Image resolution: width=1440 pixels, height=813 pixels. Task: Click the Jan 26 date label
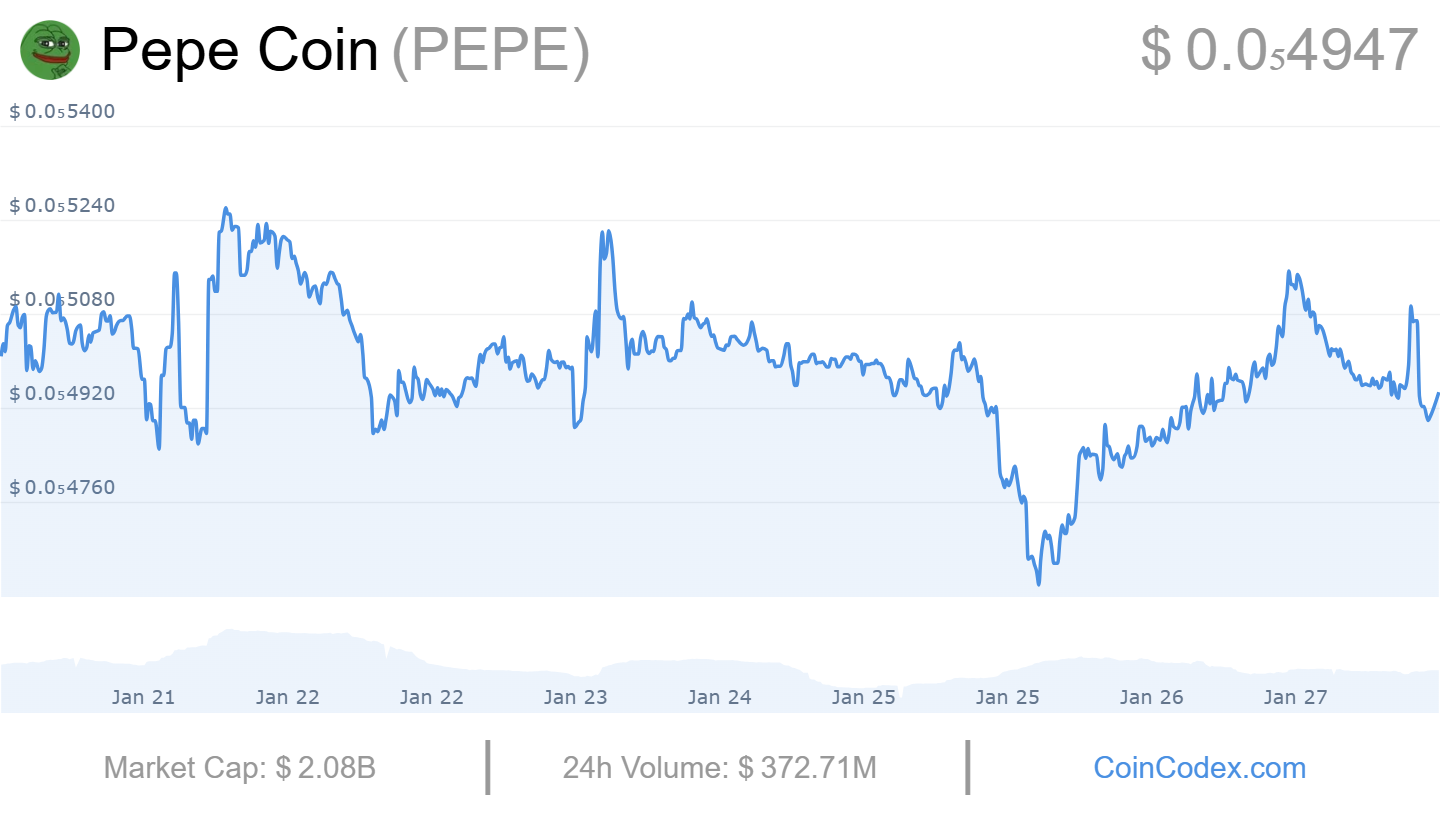coord(1151,697)
